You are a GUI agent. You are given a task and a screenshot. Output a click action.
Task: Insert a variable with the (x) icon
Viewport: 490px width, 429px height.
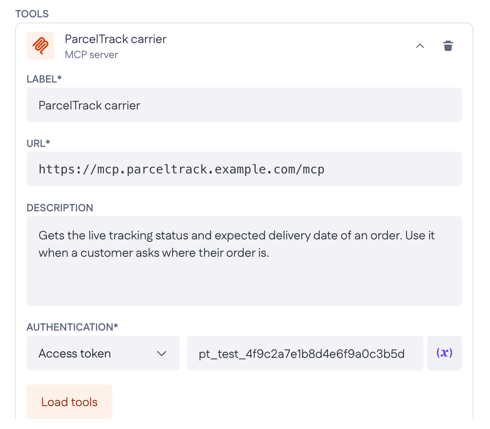pos(444,353)
